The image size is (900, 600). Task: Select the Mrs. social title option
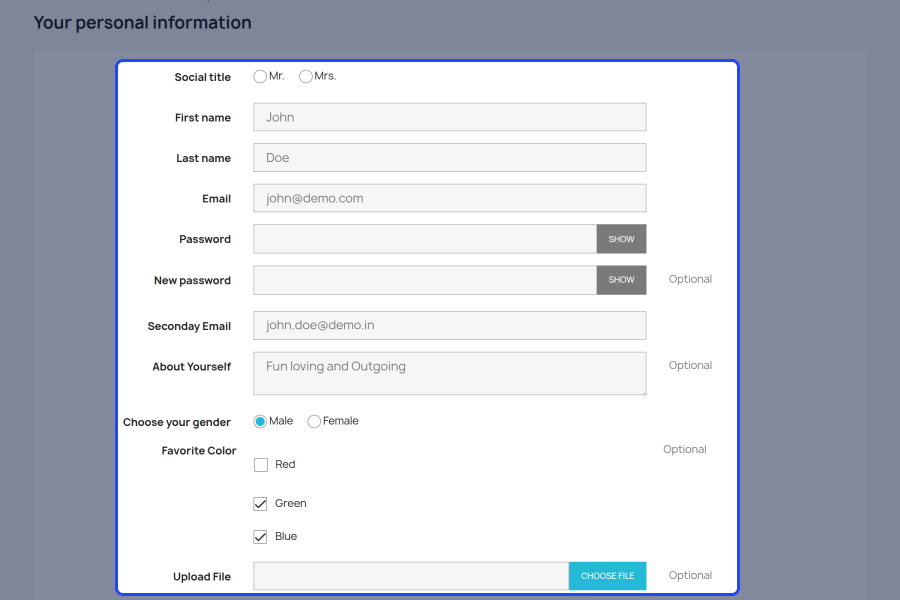pos(306,76)
